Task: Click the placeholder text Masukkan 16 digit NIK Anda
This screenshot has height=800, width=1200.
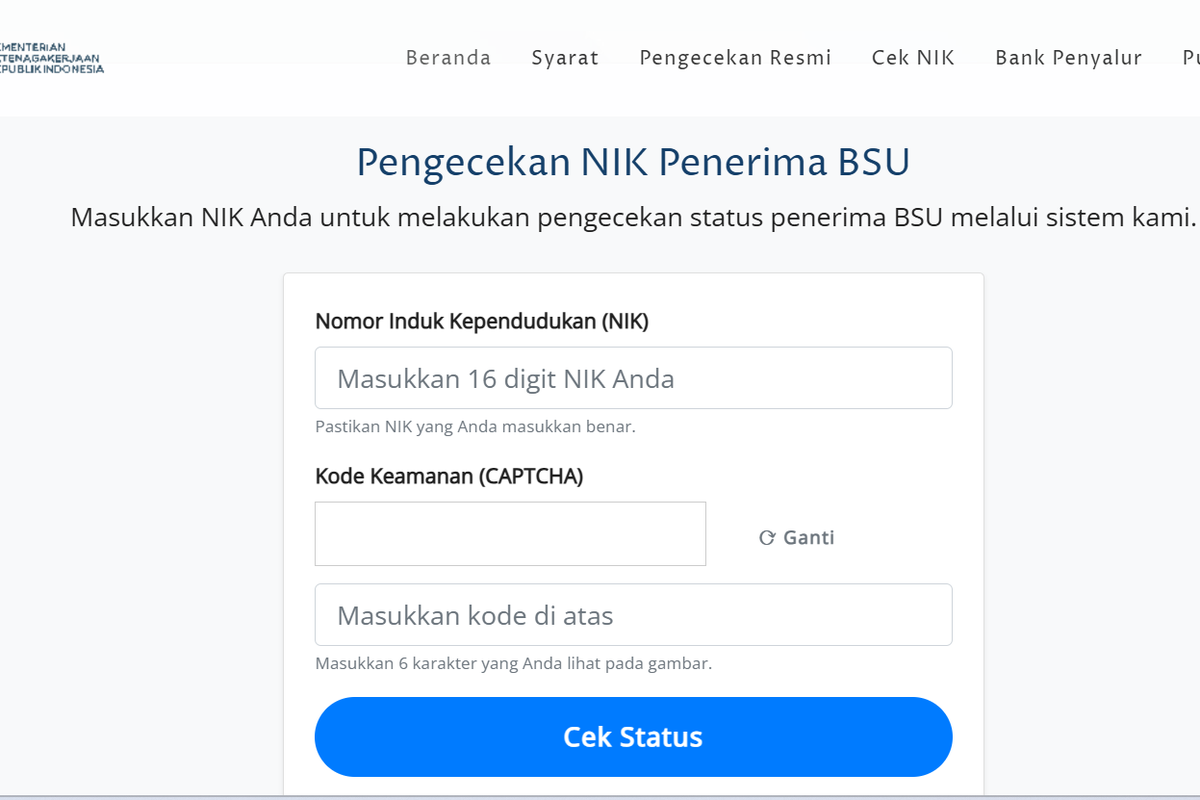Action: click(x=505, y=379)
